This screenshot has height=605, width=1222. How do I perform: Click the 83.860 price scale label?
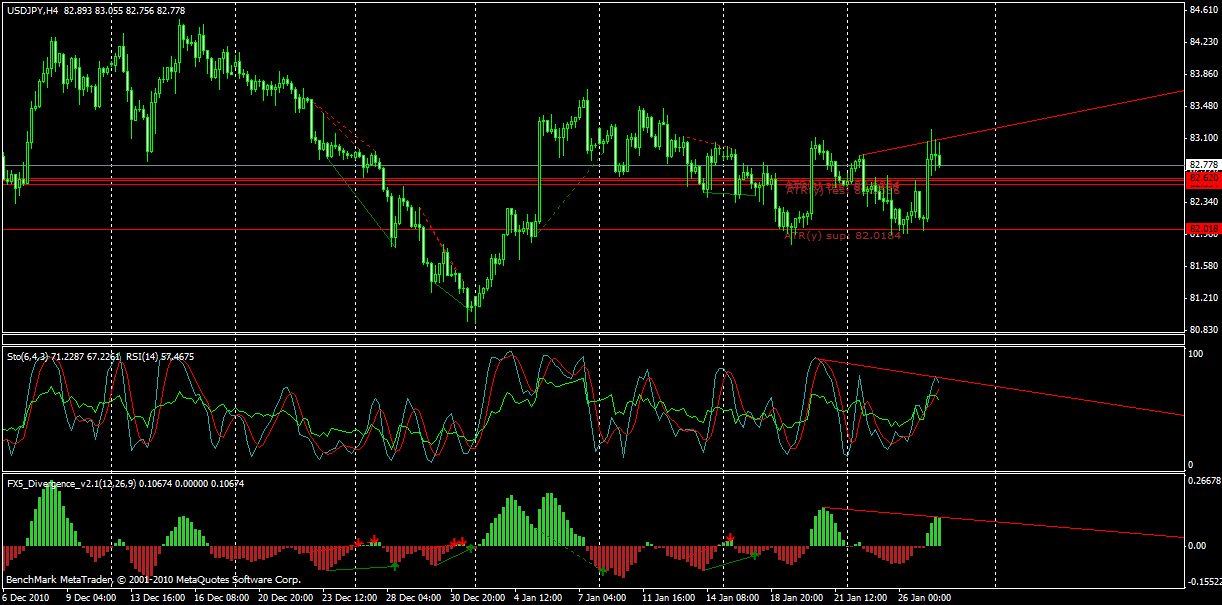pos(1203,74)
